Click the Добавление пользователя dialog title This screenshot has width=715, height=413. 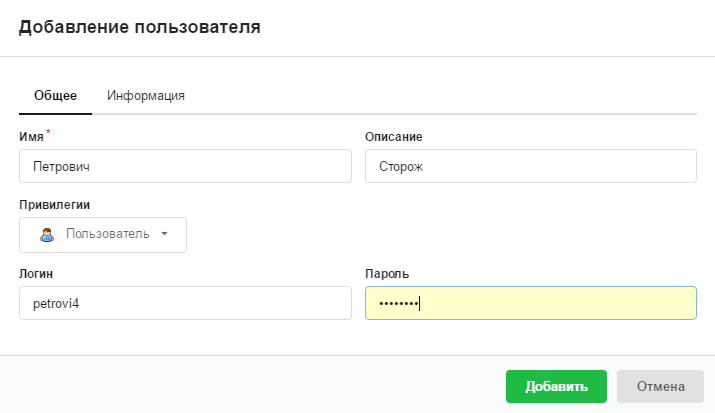click(x=139, y=28)
